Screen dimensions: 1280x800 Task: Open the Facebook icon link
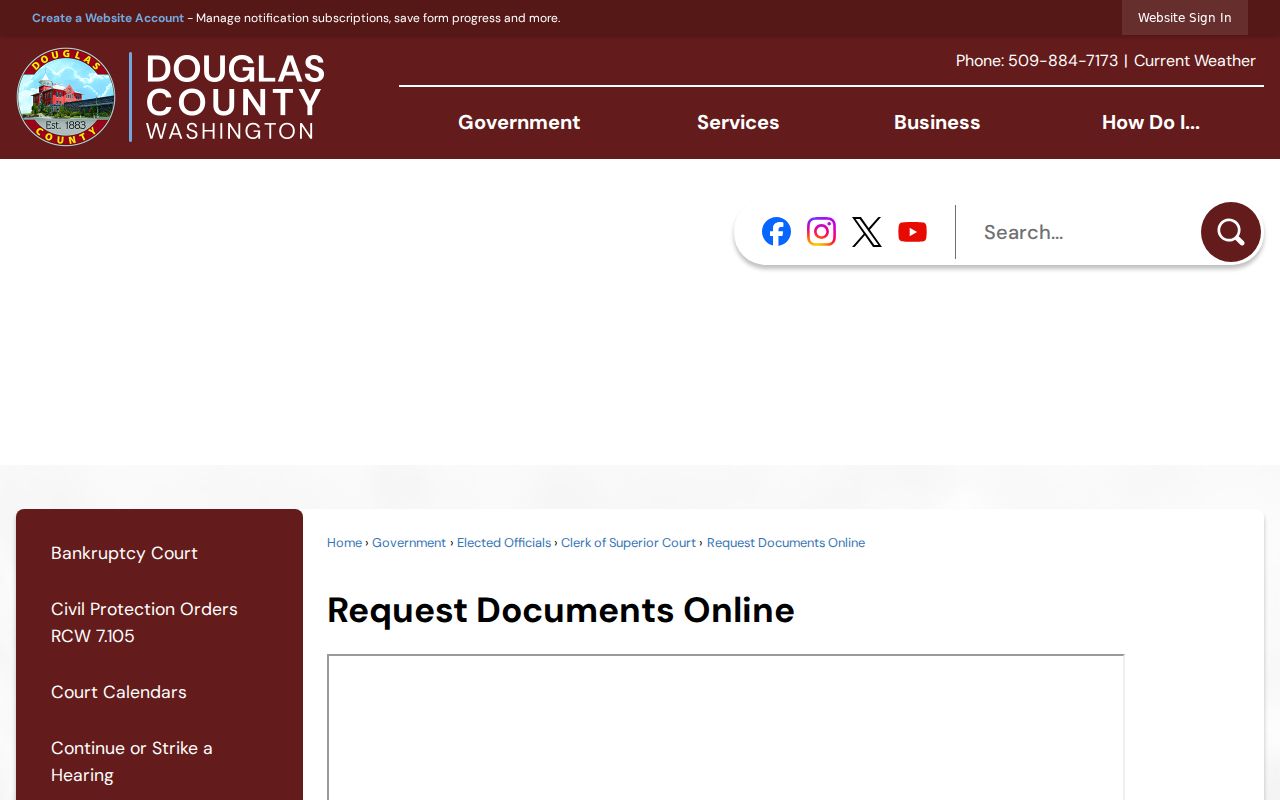(x=776, y=232)
